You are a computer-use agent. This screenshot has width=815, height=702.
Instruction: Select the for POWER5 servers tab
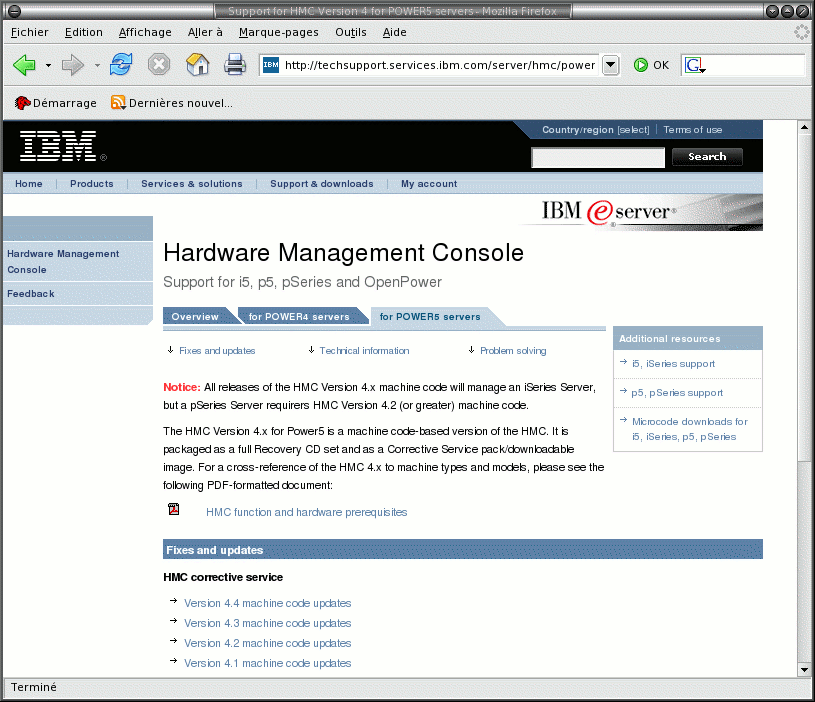430,316
